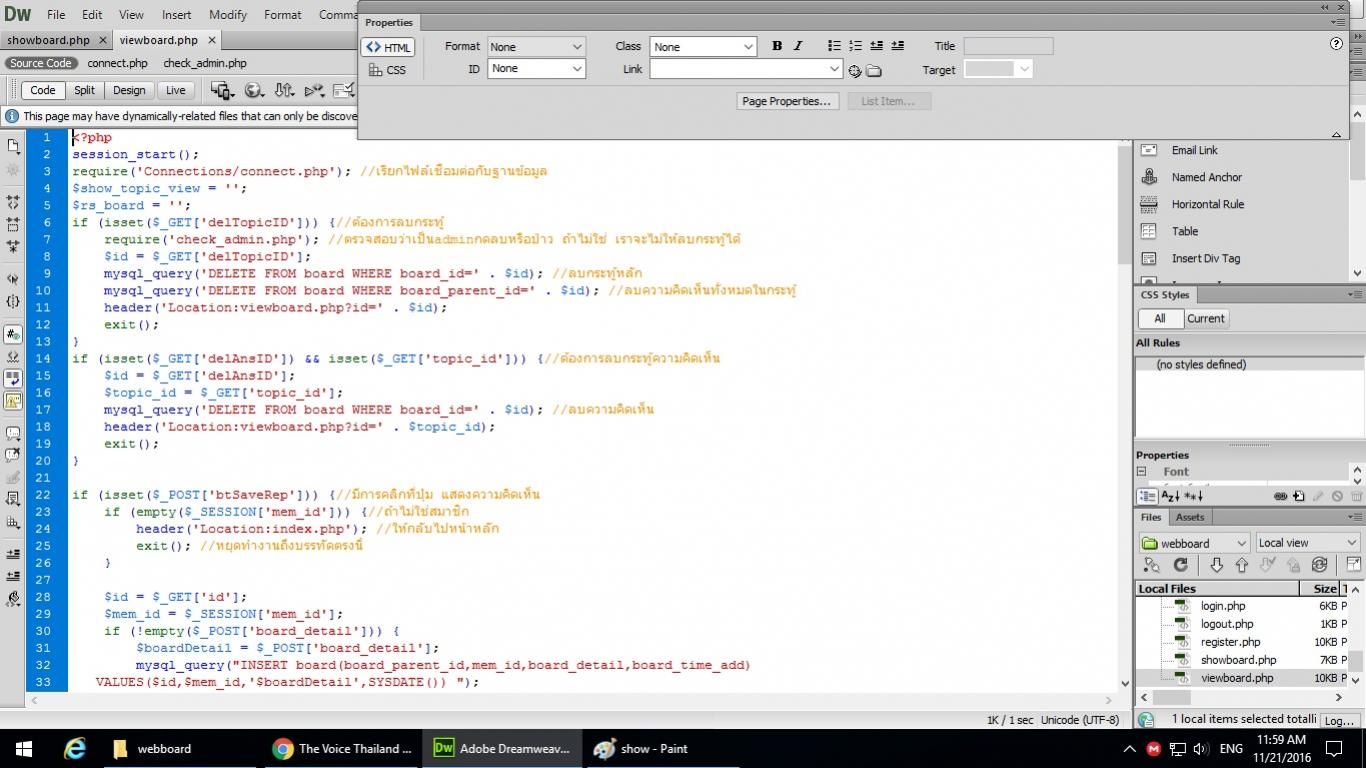Open the webboard site dropdown

1194,543
